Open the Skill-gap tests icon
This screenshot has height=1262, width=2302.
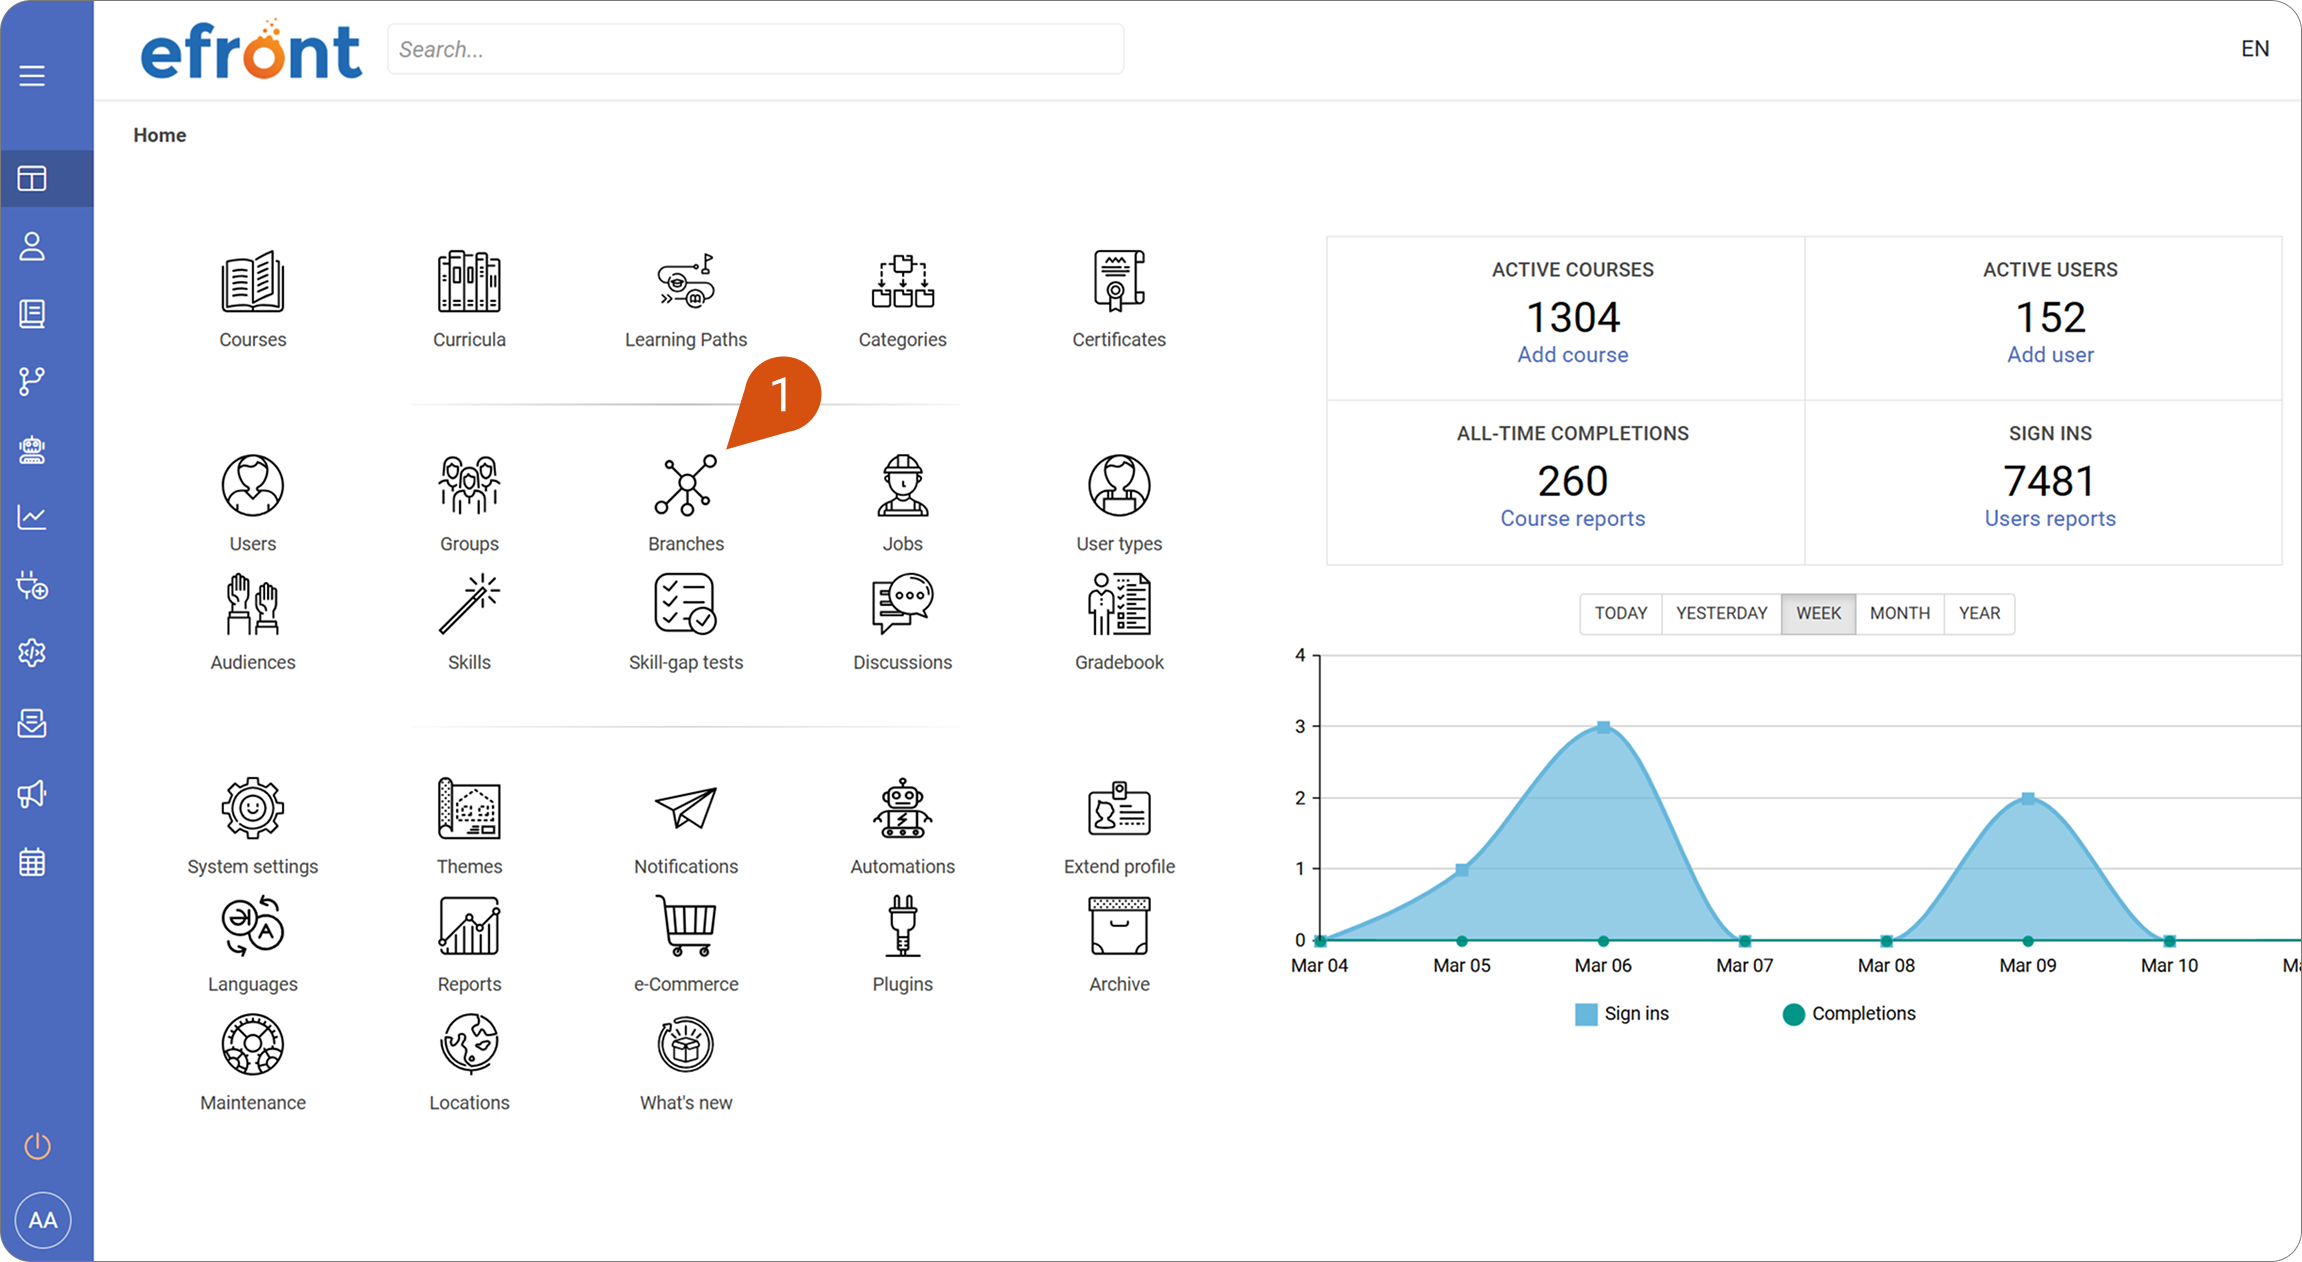[x=685, y=604]
